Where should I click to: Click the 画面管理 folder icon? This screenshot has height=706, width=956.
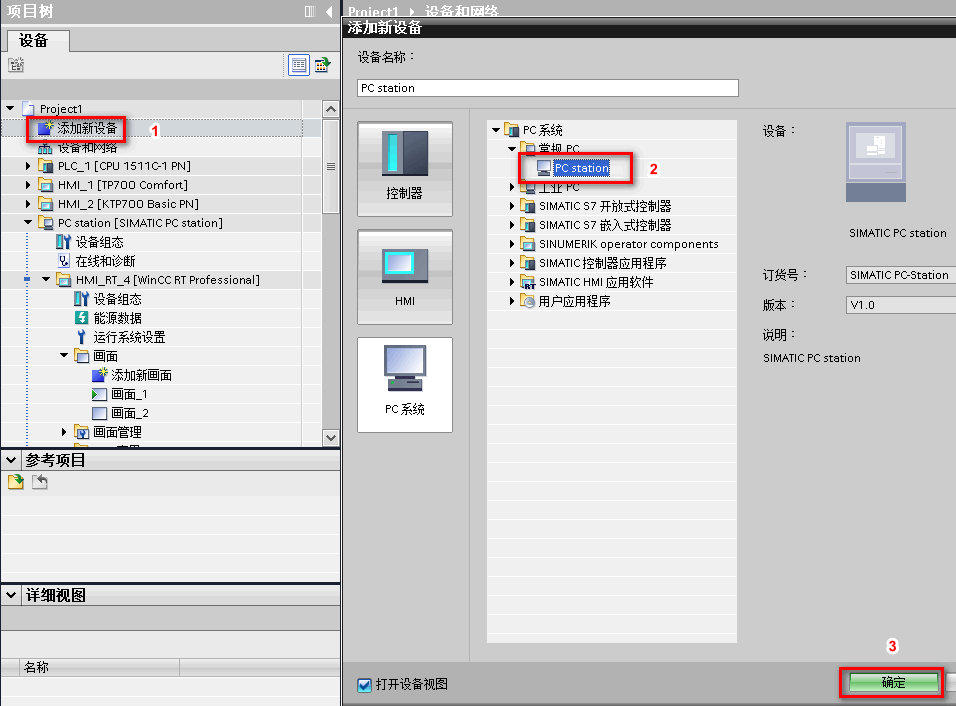click(x=81, y=432)
